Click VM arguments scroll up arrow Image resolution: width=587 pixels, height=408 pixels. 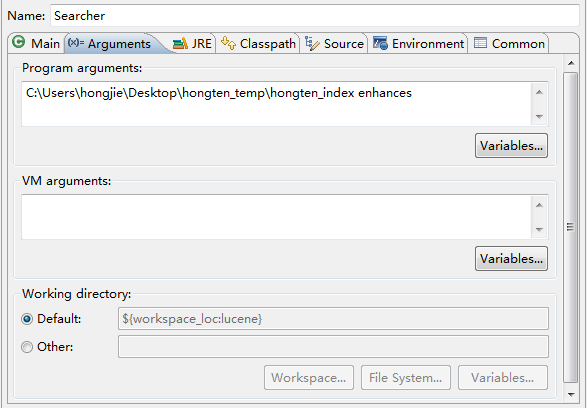click(539, 205)
